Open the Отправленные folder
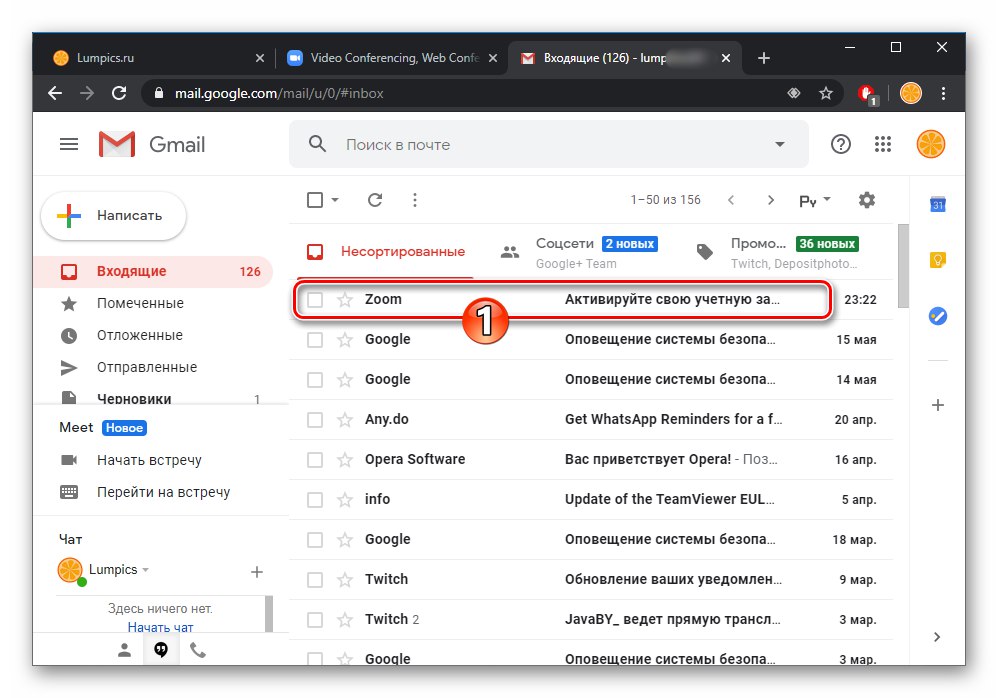Screen dimensions: 998x698 [x=153, y=367]
